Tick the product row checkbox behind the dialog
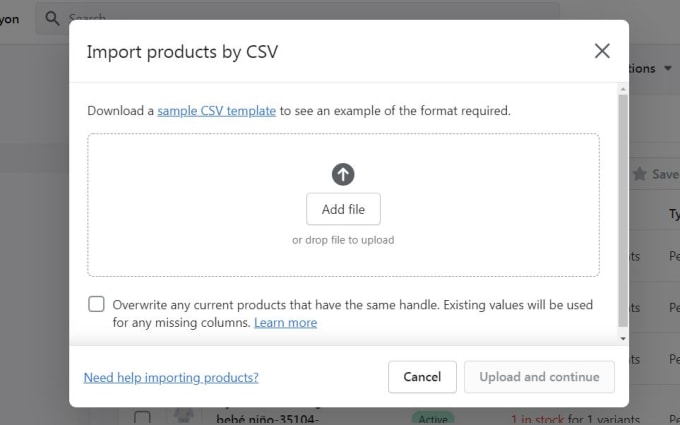Image resolution: width=680 pixels, height=425 pixels. click(142, 417)
